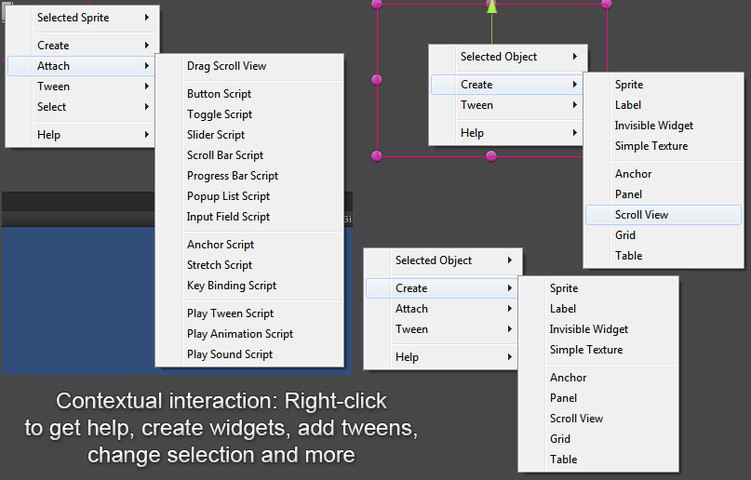This screenshot has height=480, width=751.
Task: Select Button Script menu entry
Action: 219,94
